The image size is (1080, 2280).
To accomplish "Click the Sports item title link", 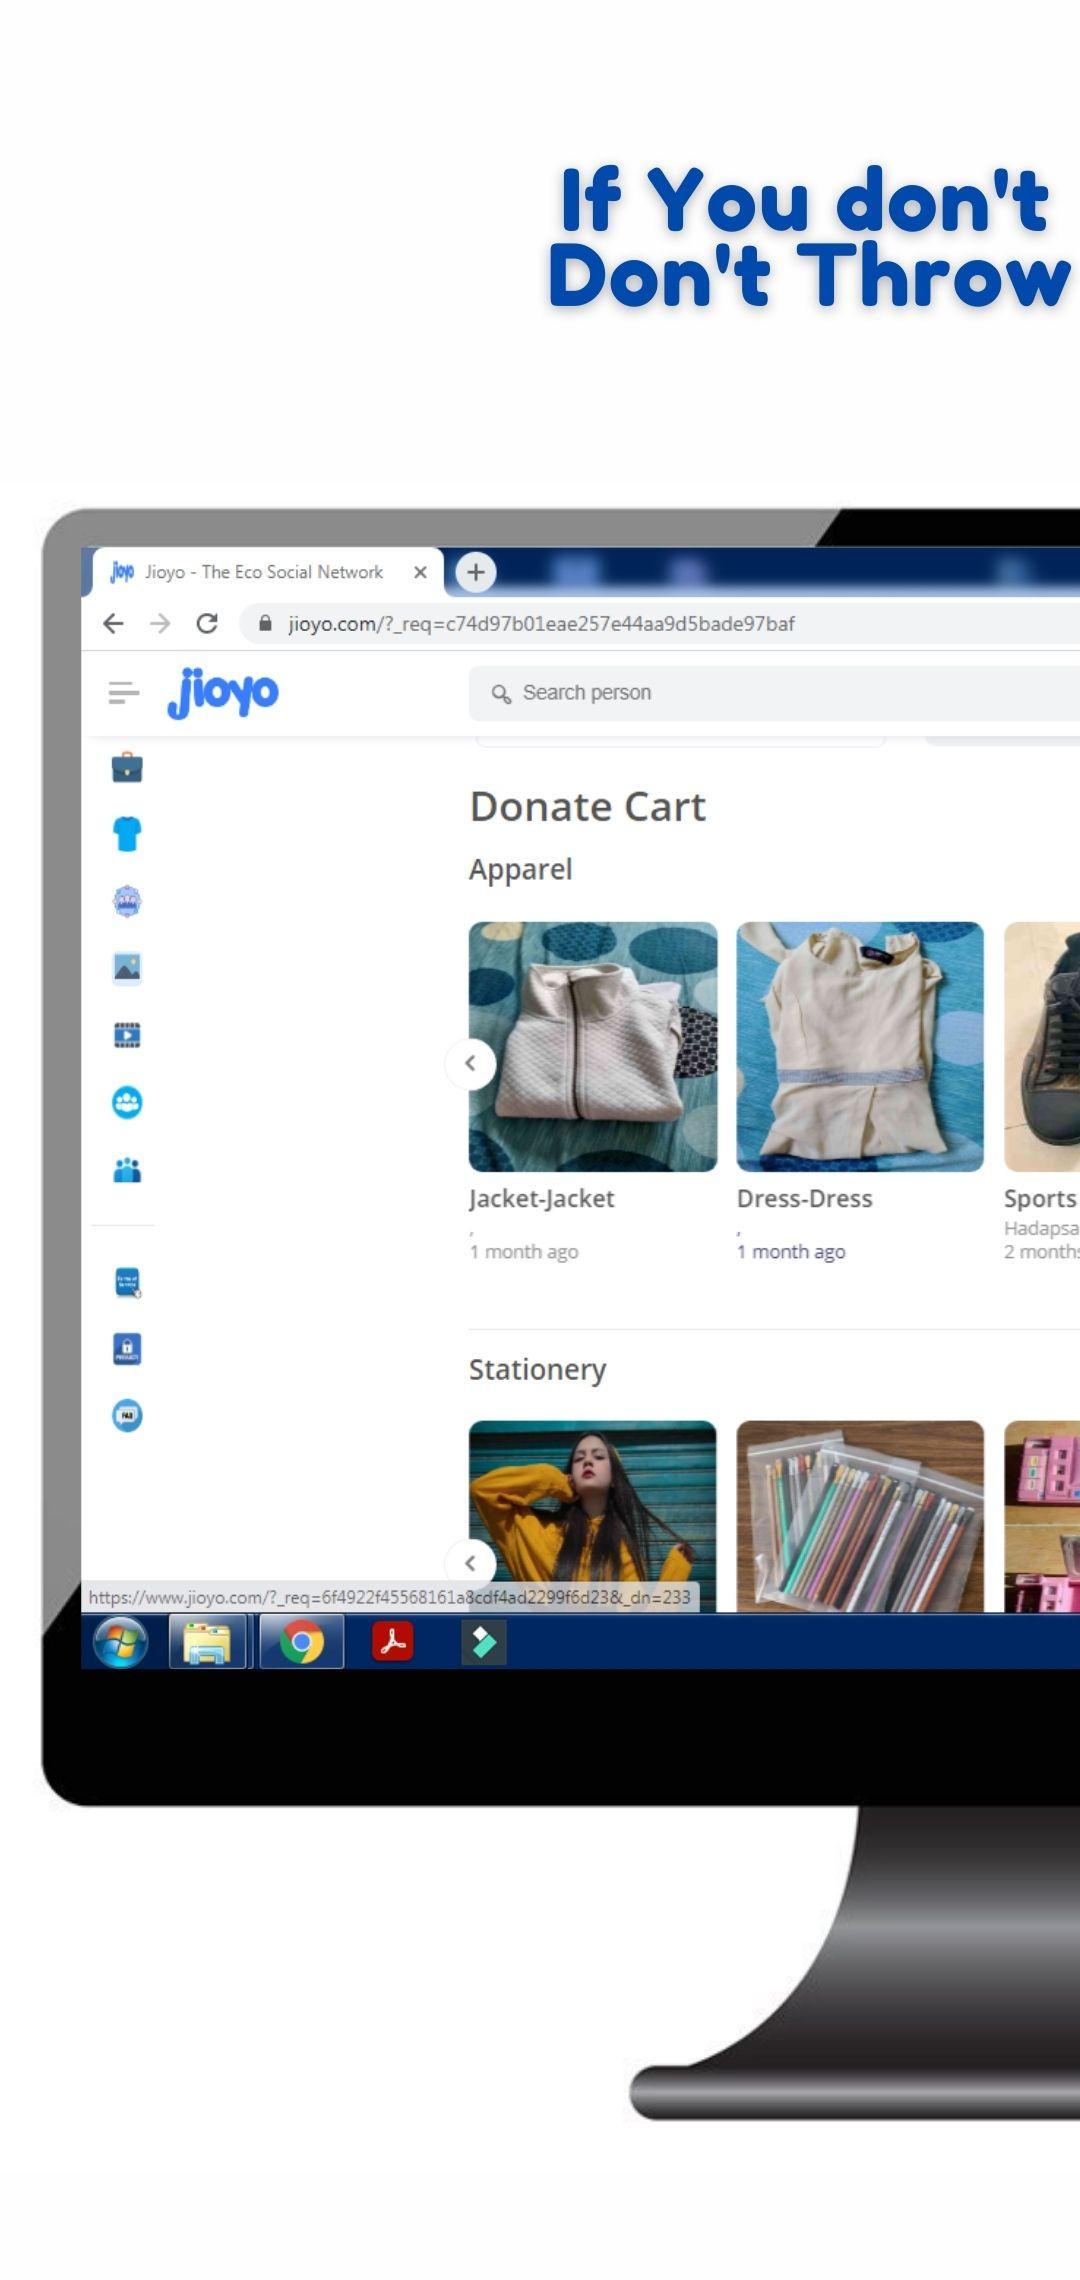I will [x=1041, y=1199].
